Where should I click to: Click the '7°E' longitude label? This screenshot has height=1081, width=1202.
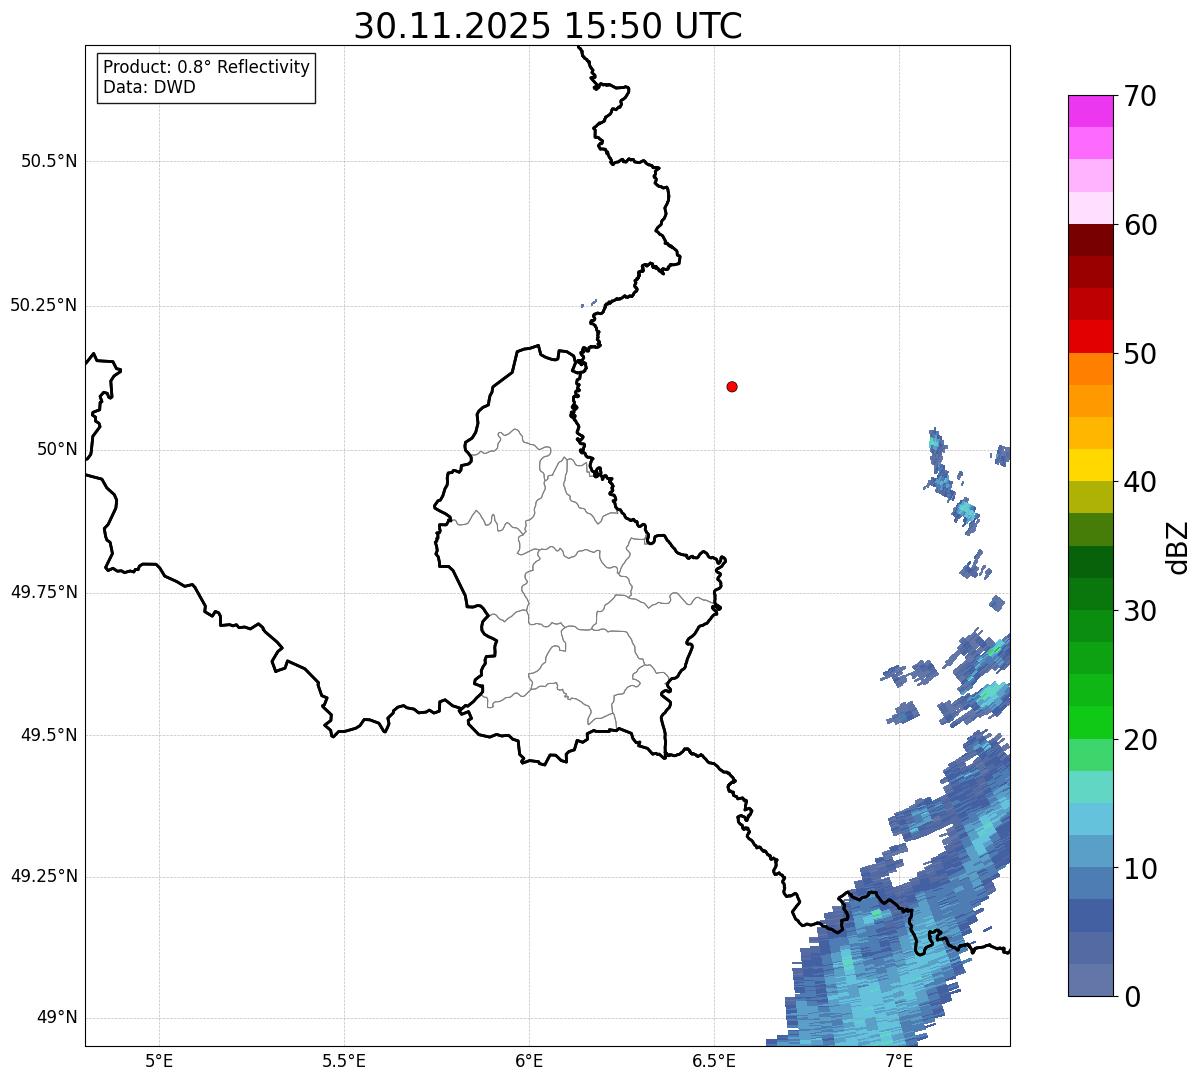[899, 1060]
